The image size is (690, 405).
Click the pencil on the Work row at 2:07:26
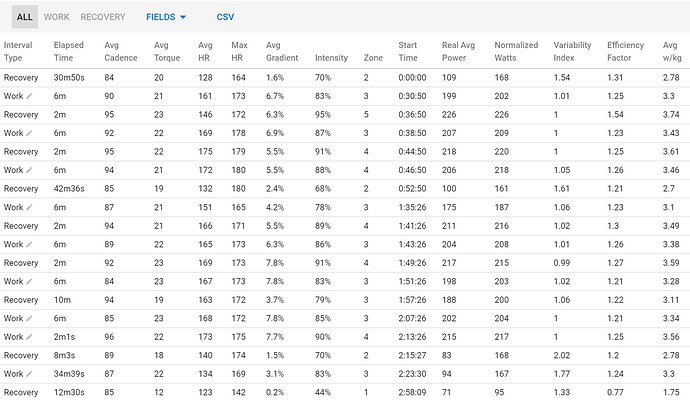pos(29,318)
